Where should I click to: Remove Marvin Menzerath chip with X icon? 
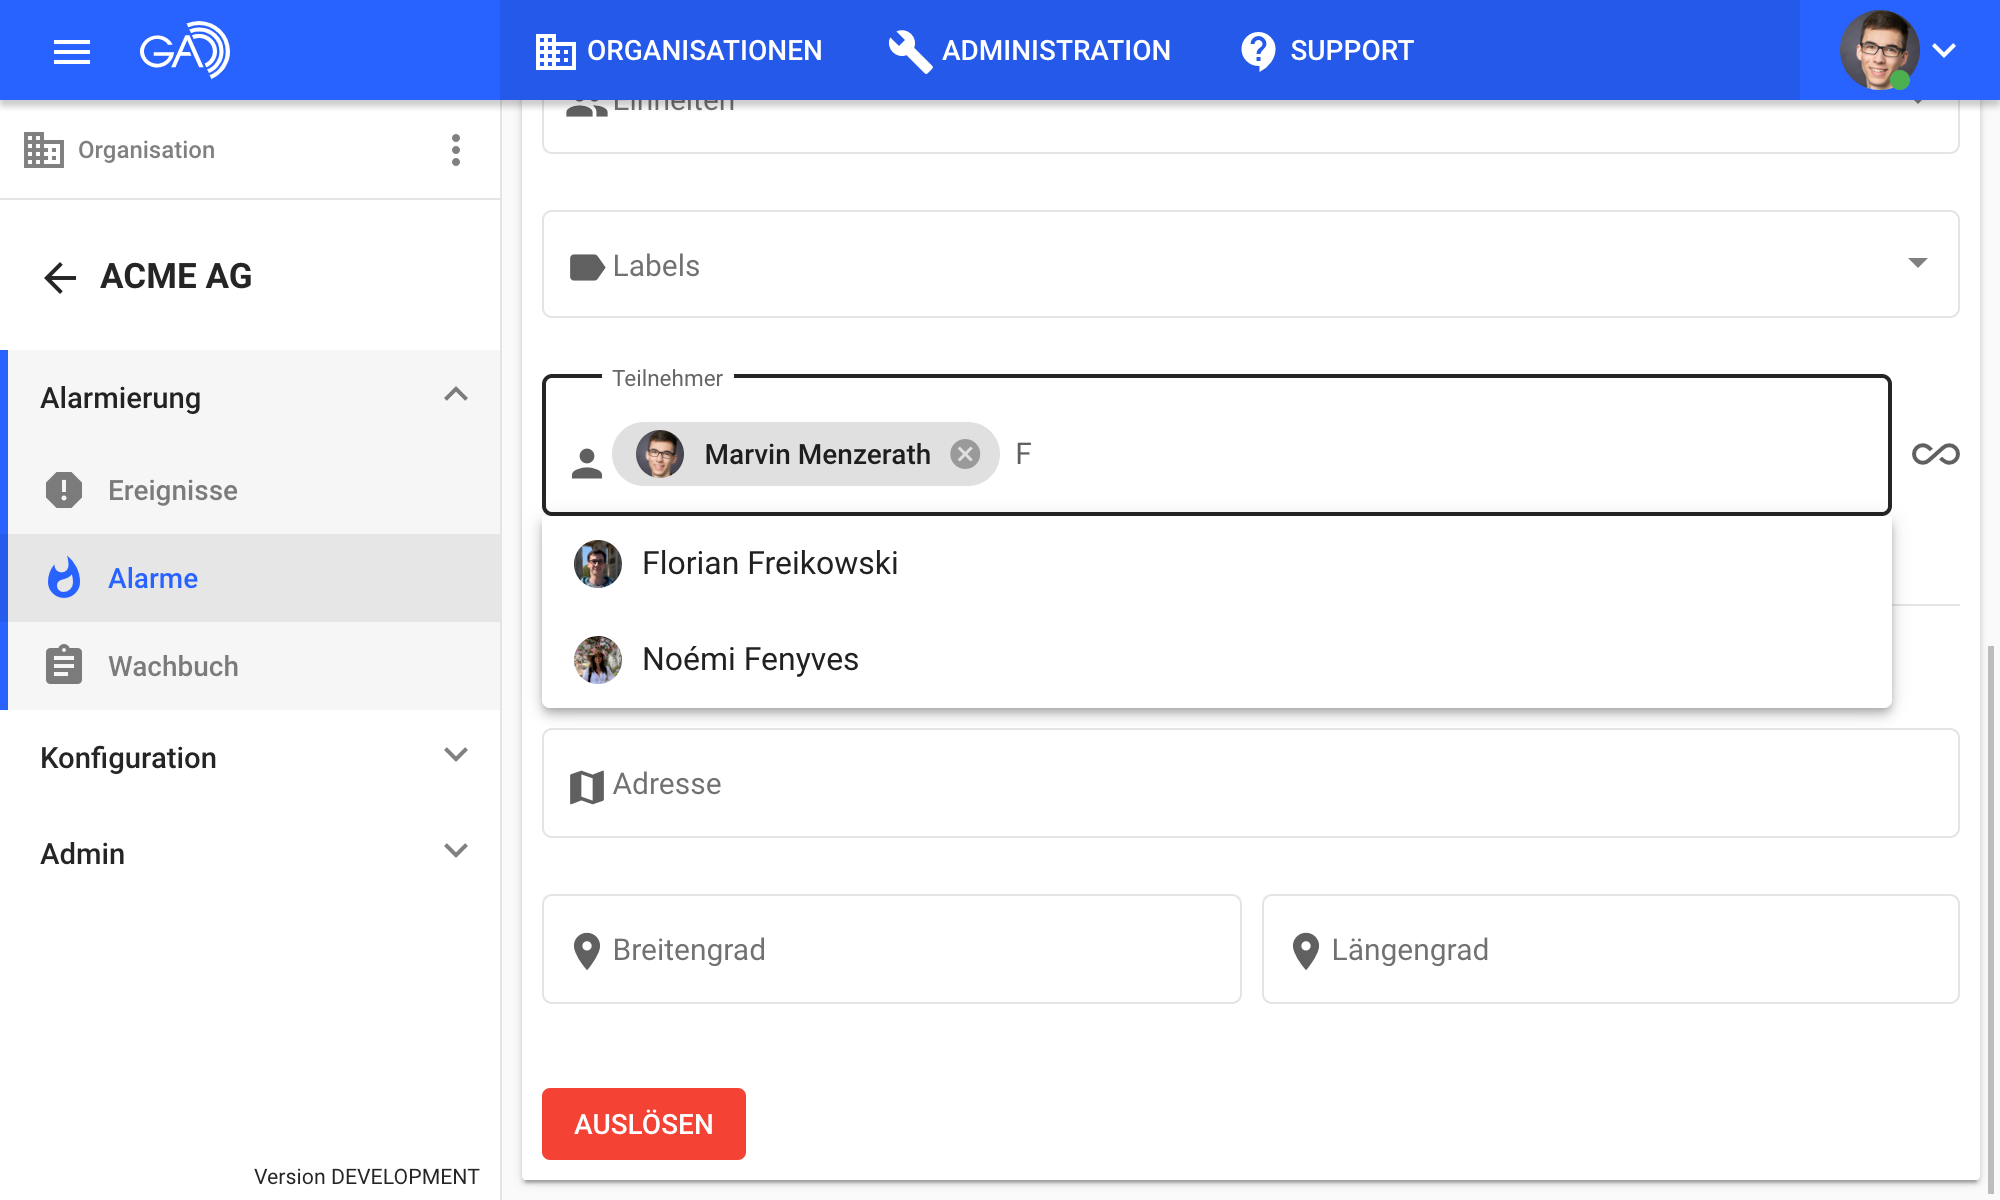(x=965, y=454)
